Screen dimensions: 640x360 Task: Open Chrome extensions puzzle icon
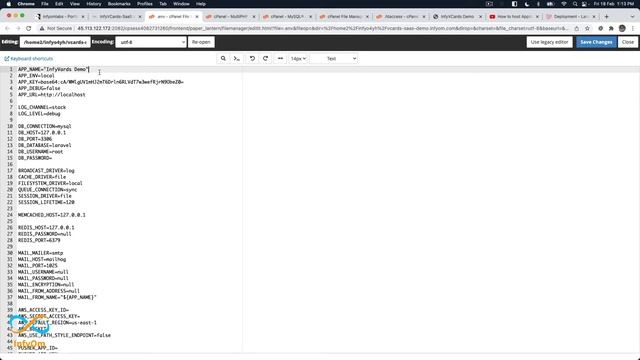611,29
